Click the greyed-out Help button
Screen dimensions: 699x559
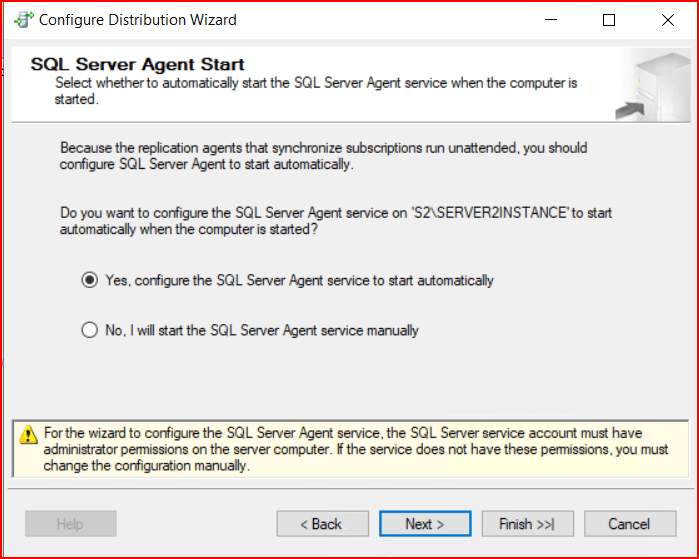coord(70,524)
